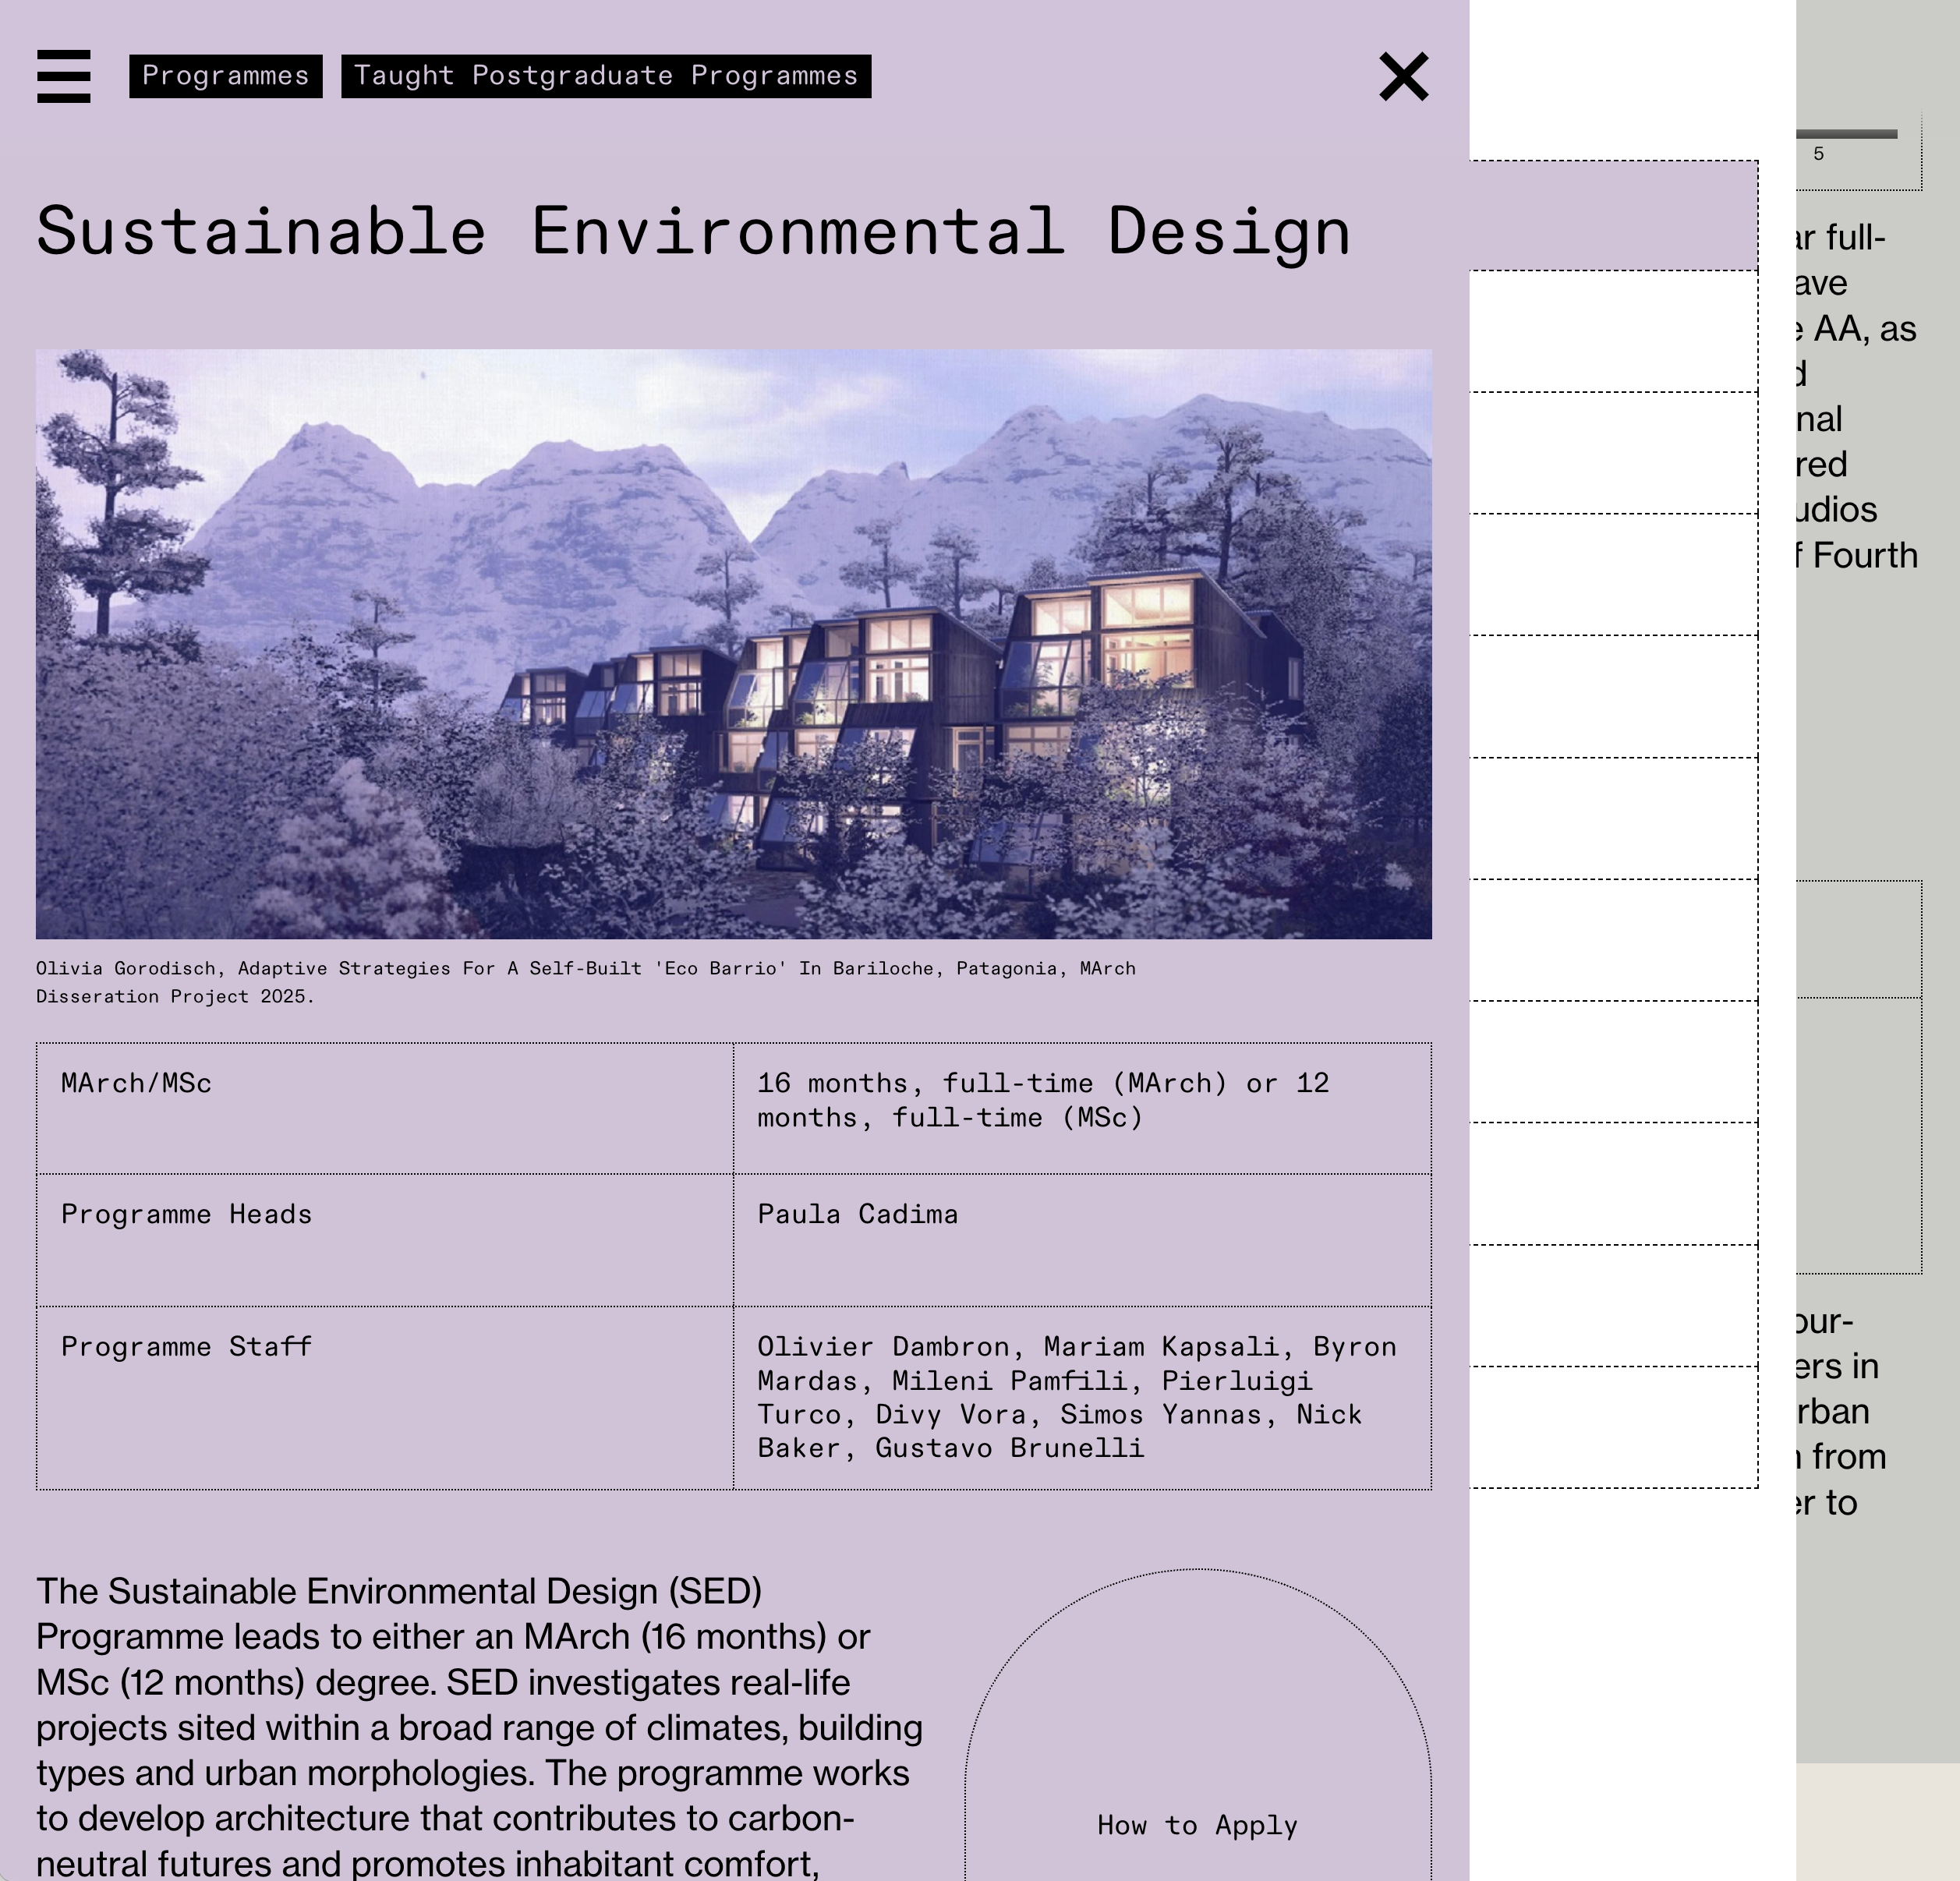The image size is (1960, 1881).
Task: Click the staff names starting Olivier Dambron
Action: pos(1077,1397)
